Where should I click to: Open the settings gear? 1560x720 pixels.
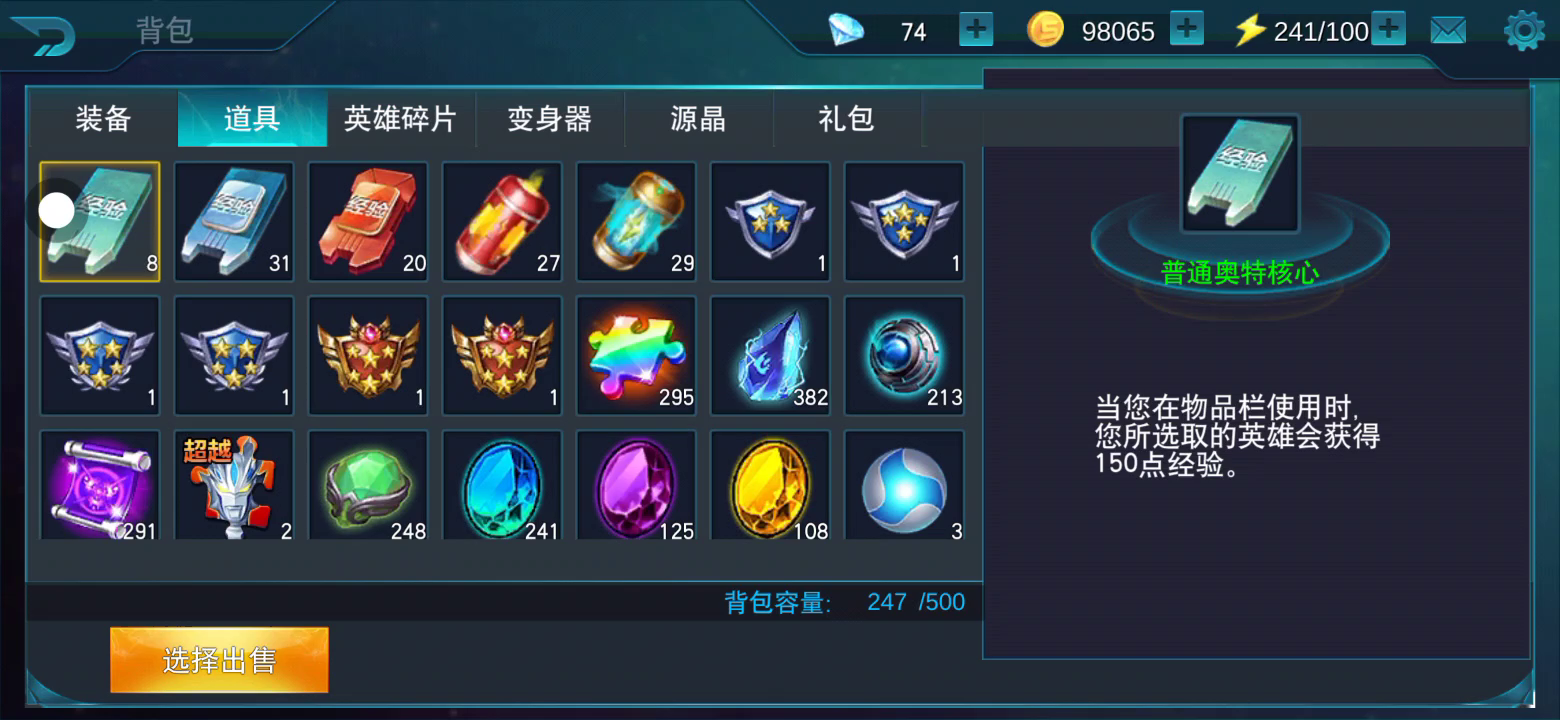1524,31
